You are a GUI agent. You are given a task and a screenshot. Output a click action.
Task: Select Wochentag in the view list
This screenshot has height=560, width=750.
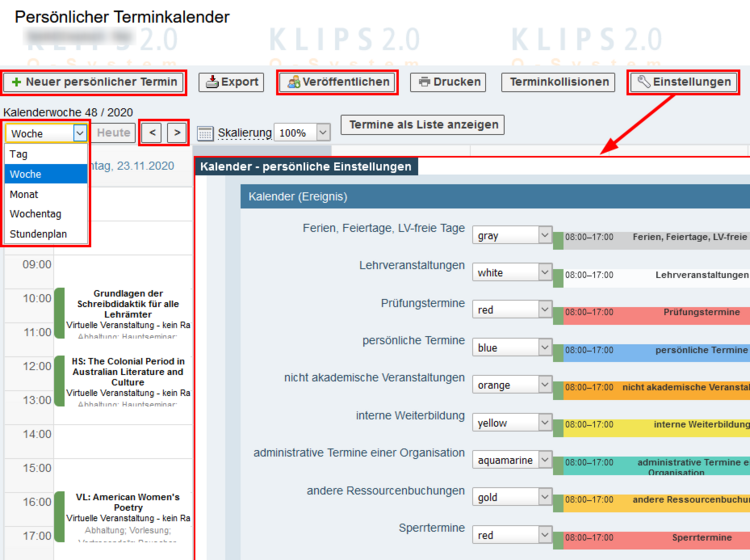[x=46, y=214]
